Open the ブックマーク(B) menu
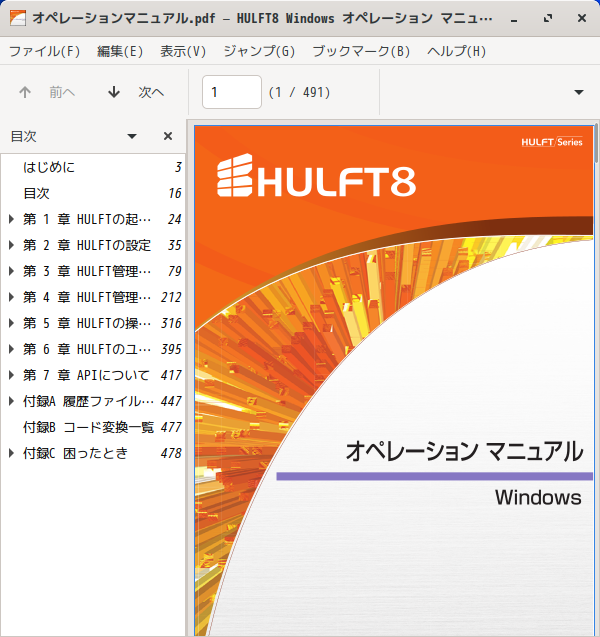Screen dimensions: 600x637 click(361, 51)
